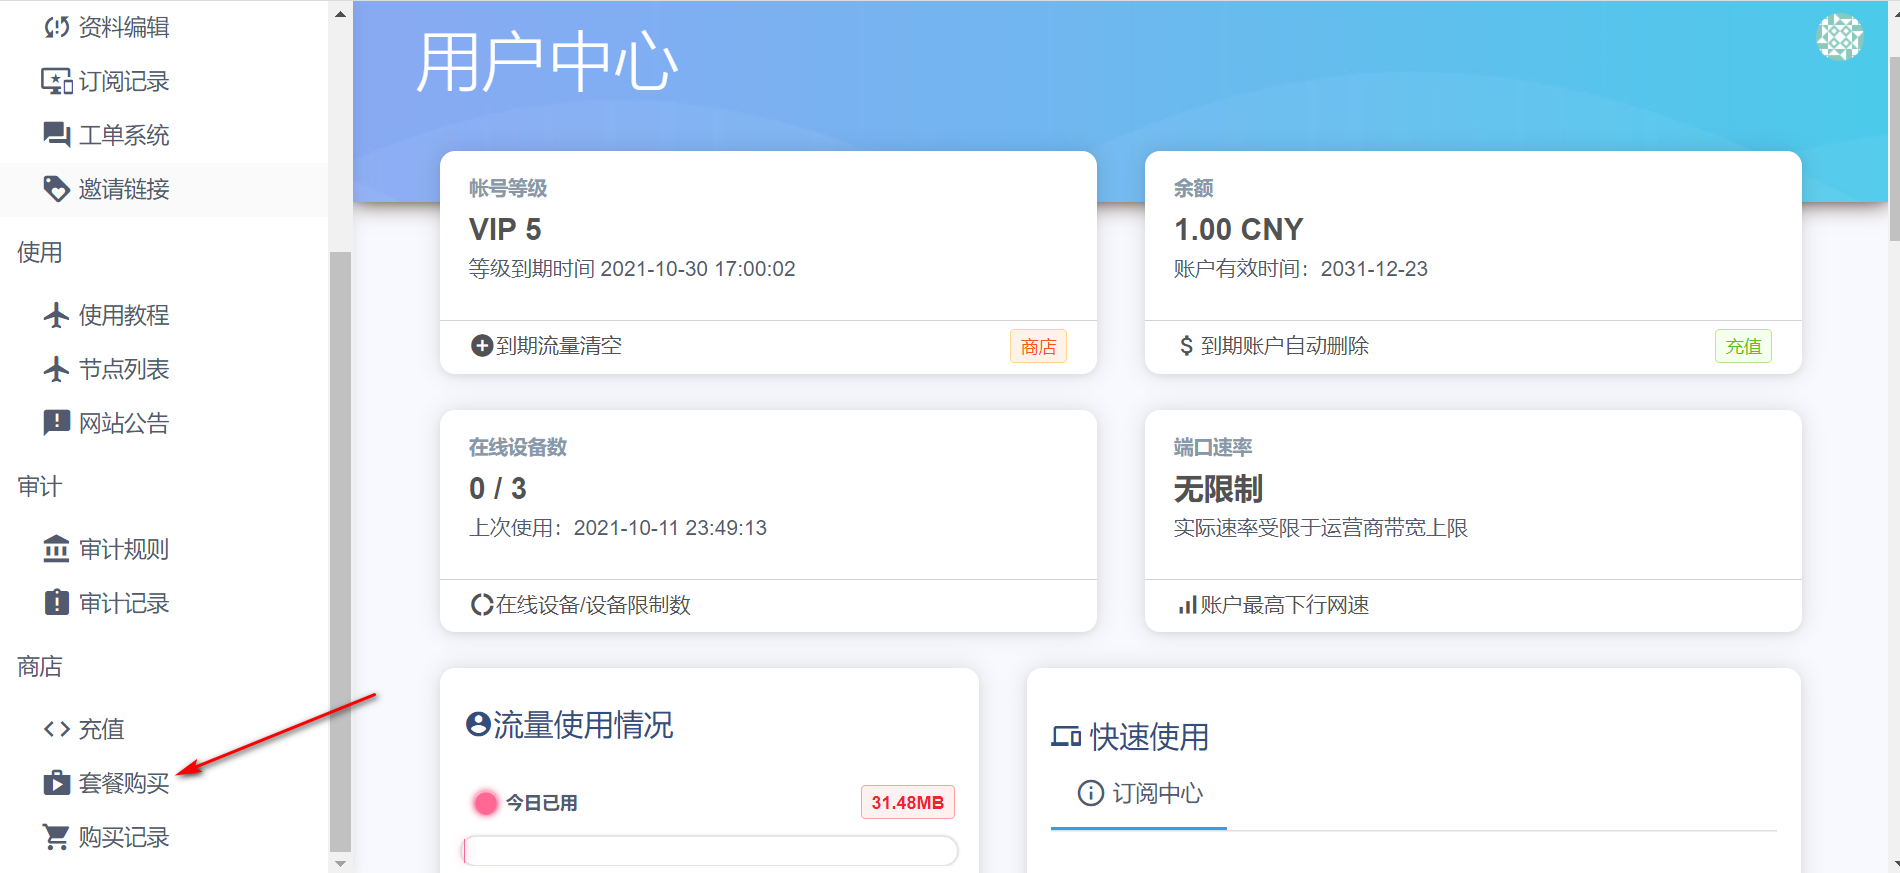The width and height of the screenshot is (1900, 873).
Task: Click the sidebar scroll up arrow
Action: click(340, 14)
